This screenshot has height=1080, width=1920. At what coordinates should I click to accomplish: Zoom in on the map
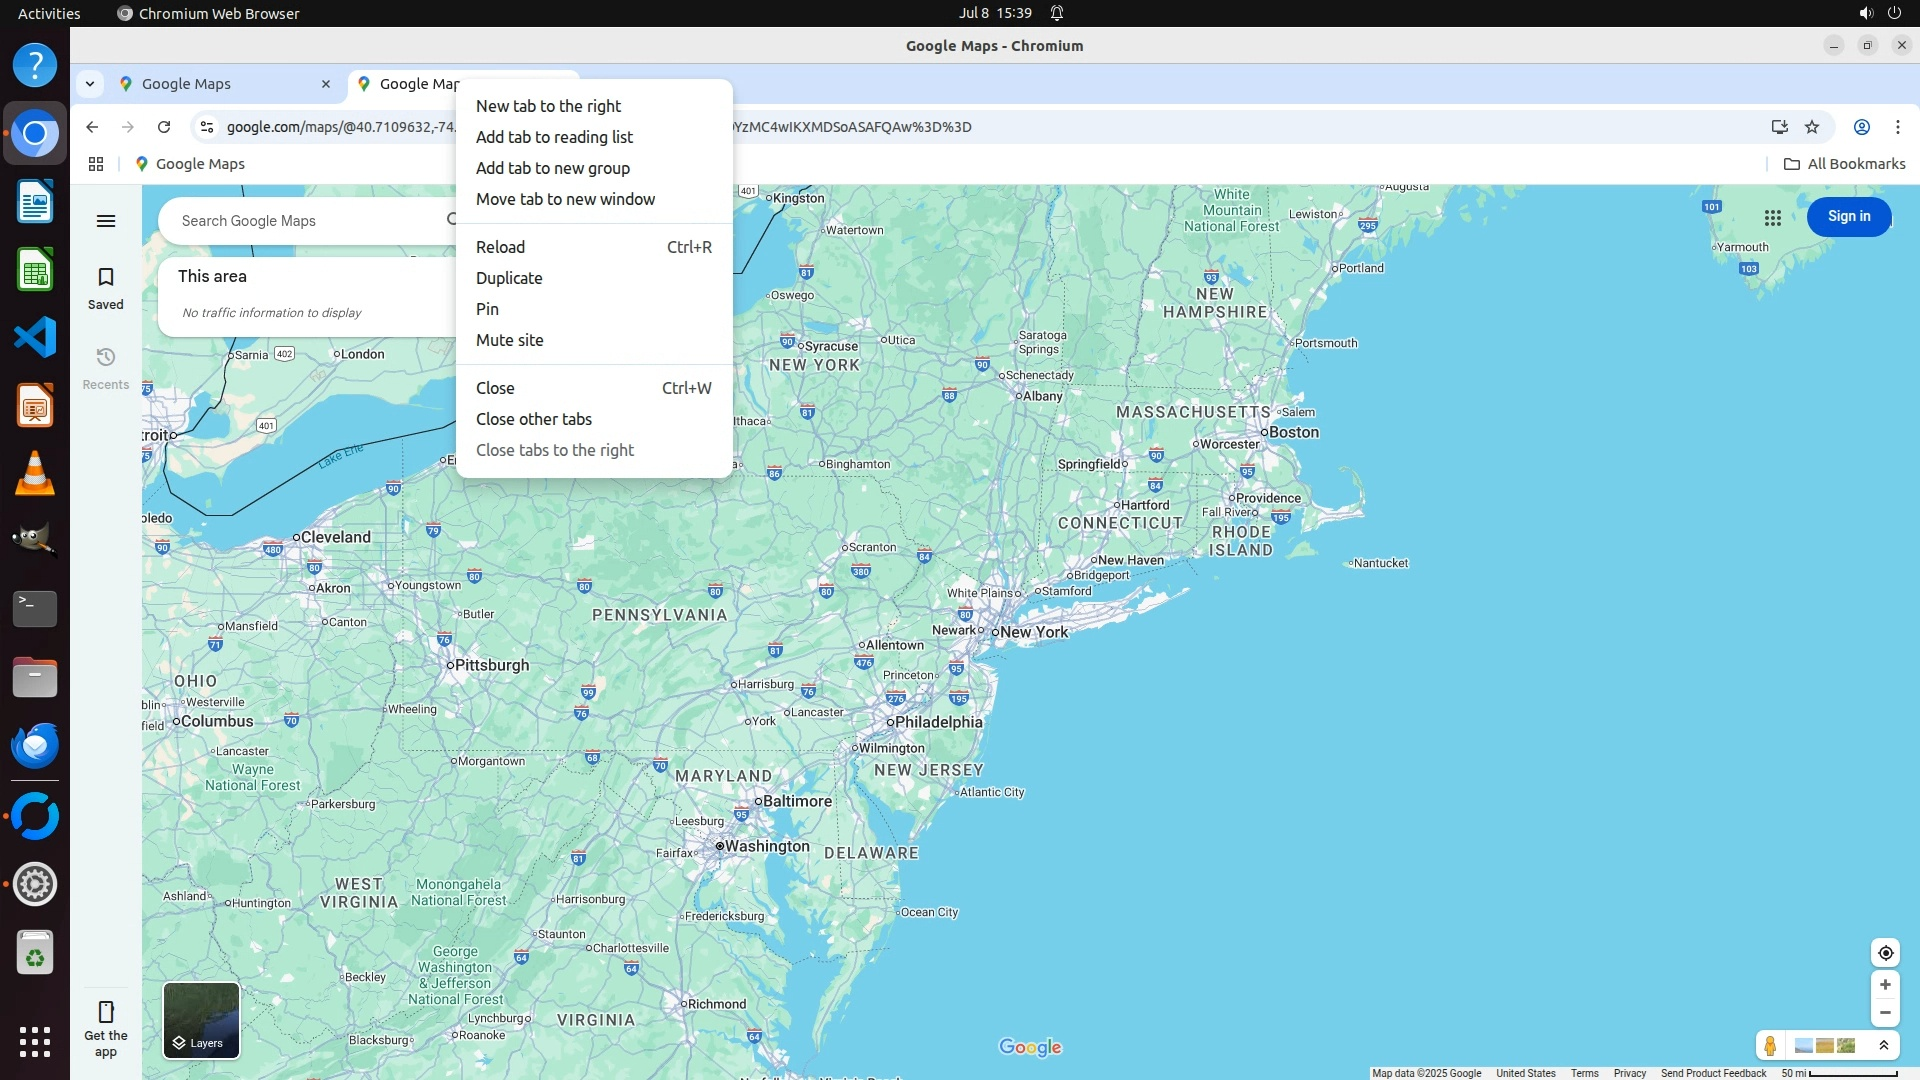[1885, 985]
